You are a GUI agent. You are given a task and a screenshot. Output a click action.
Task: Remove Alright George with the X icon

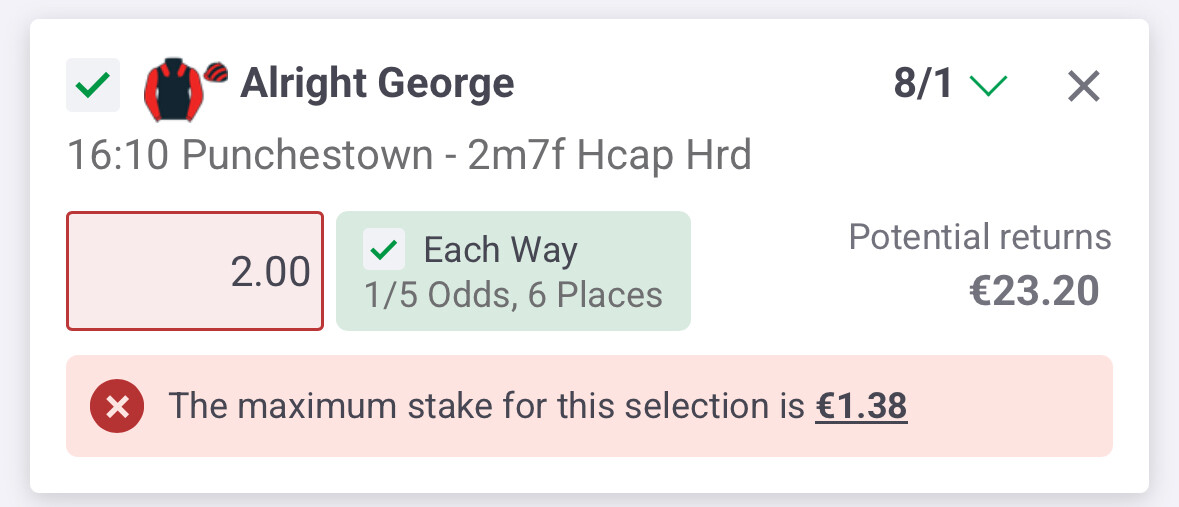coord(1083,87)
